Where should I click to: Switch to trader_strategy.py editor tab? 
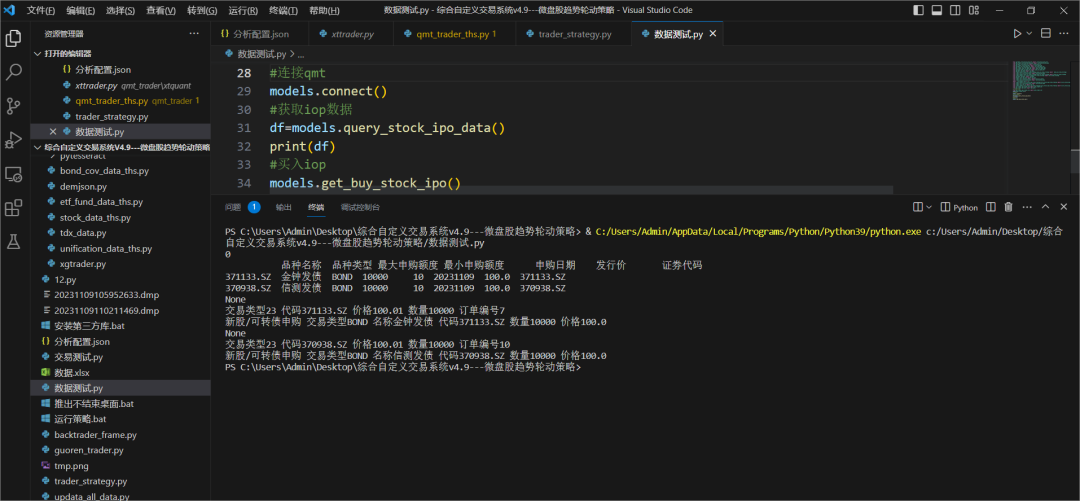tap(572, 34)
